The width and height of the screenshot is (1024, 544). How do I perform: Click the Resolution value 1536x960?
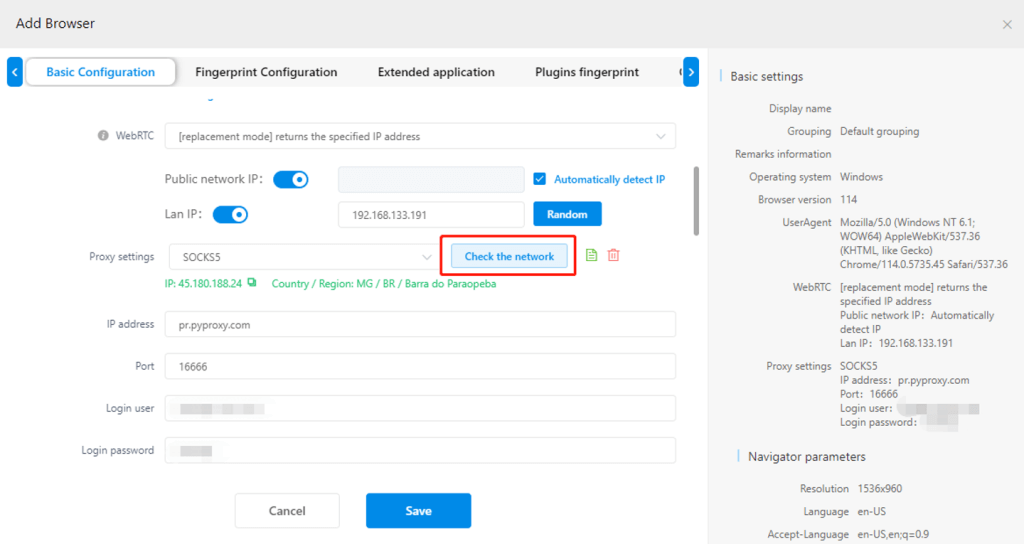pyautogui.click(x=880, y=488)
